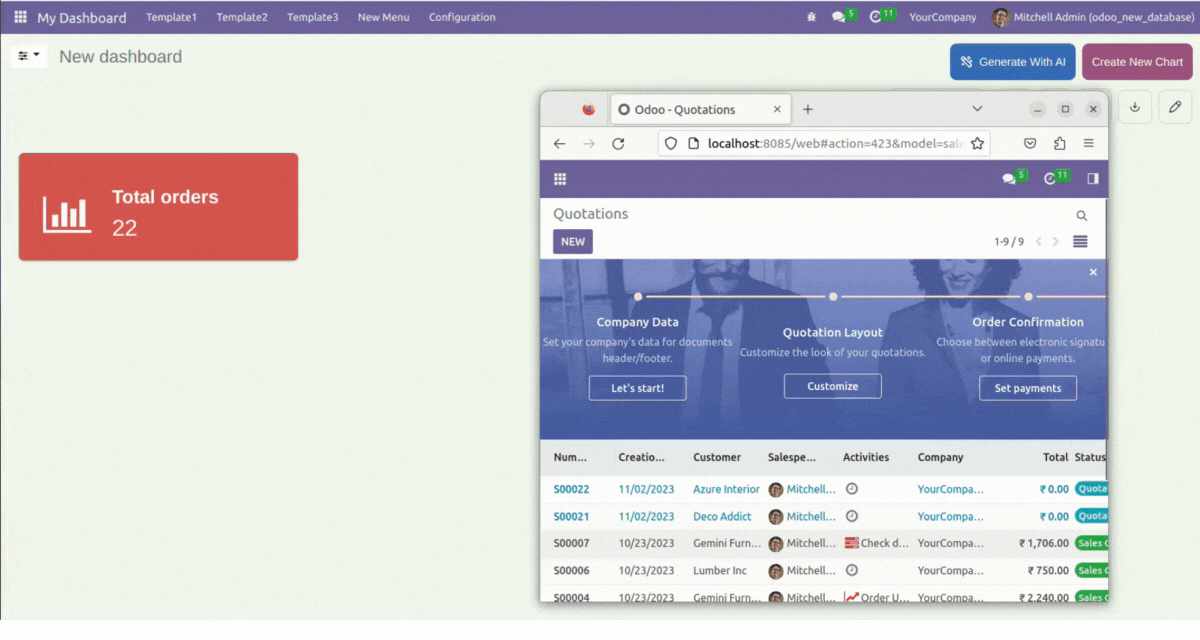Open quotation S00022 link

click(x=572, y=489)
